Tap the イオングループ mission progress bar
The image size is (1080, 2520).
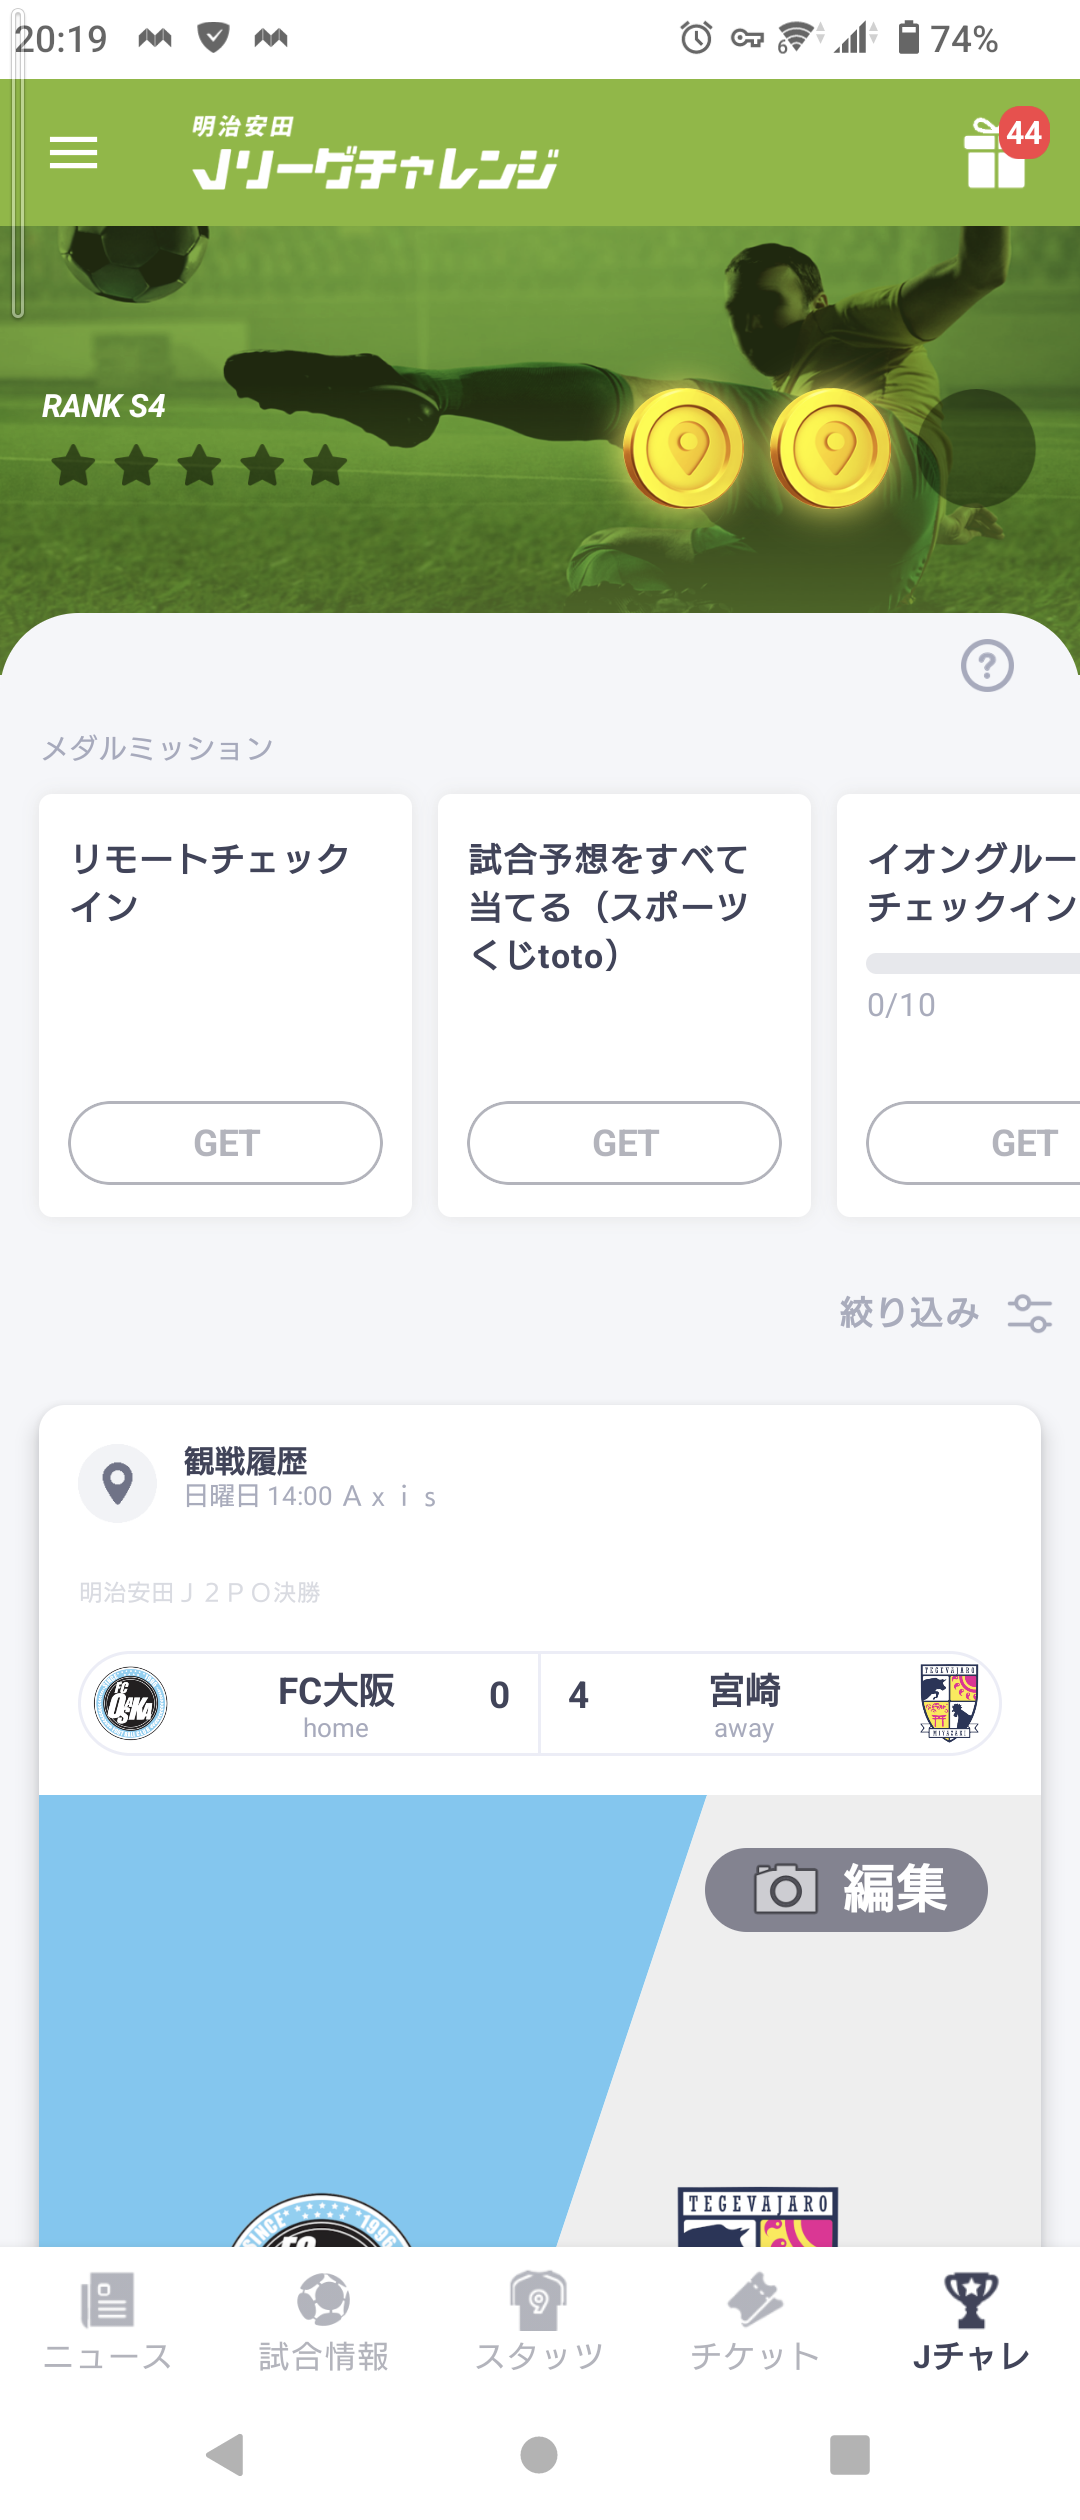click(x=972, y=963)
